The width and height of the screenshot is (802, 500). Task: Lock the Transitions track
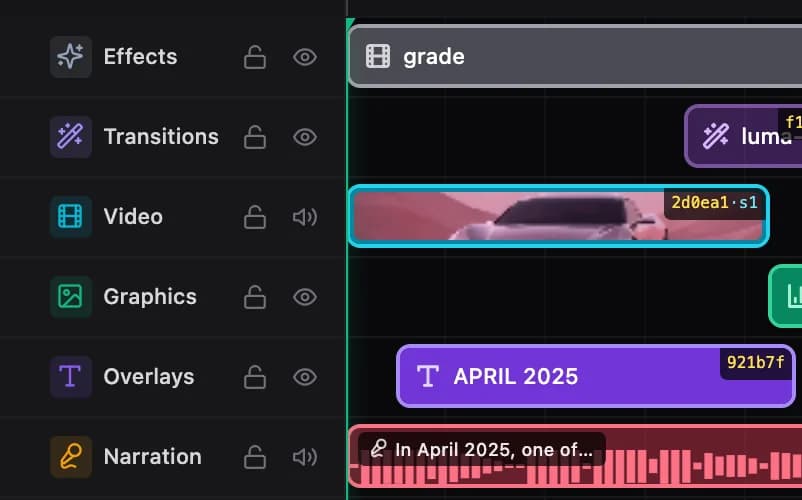255,137
